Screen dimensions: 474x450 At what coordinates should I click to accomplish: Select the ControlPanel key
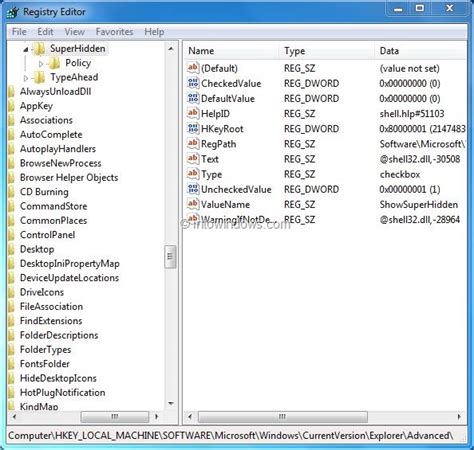click(47, 235)
